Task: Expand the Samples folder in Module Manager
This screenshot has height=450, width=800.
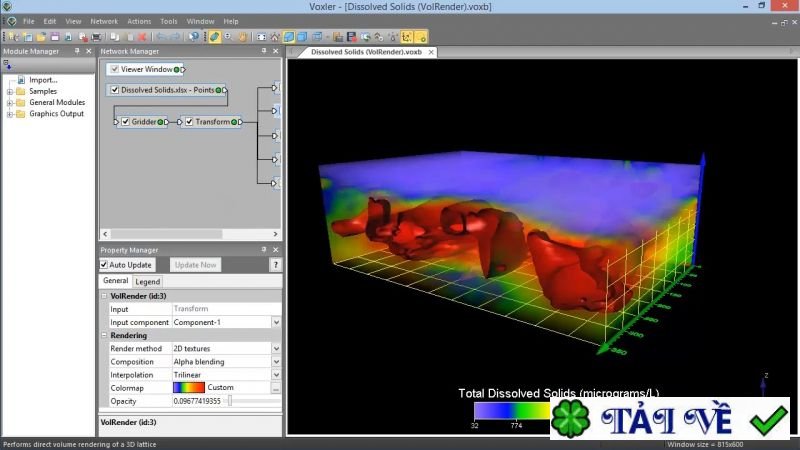Action: pos(10,91)
